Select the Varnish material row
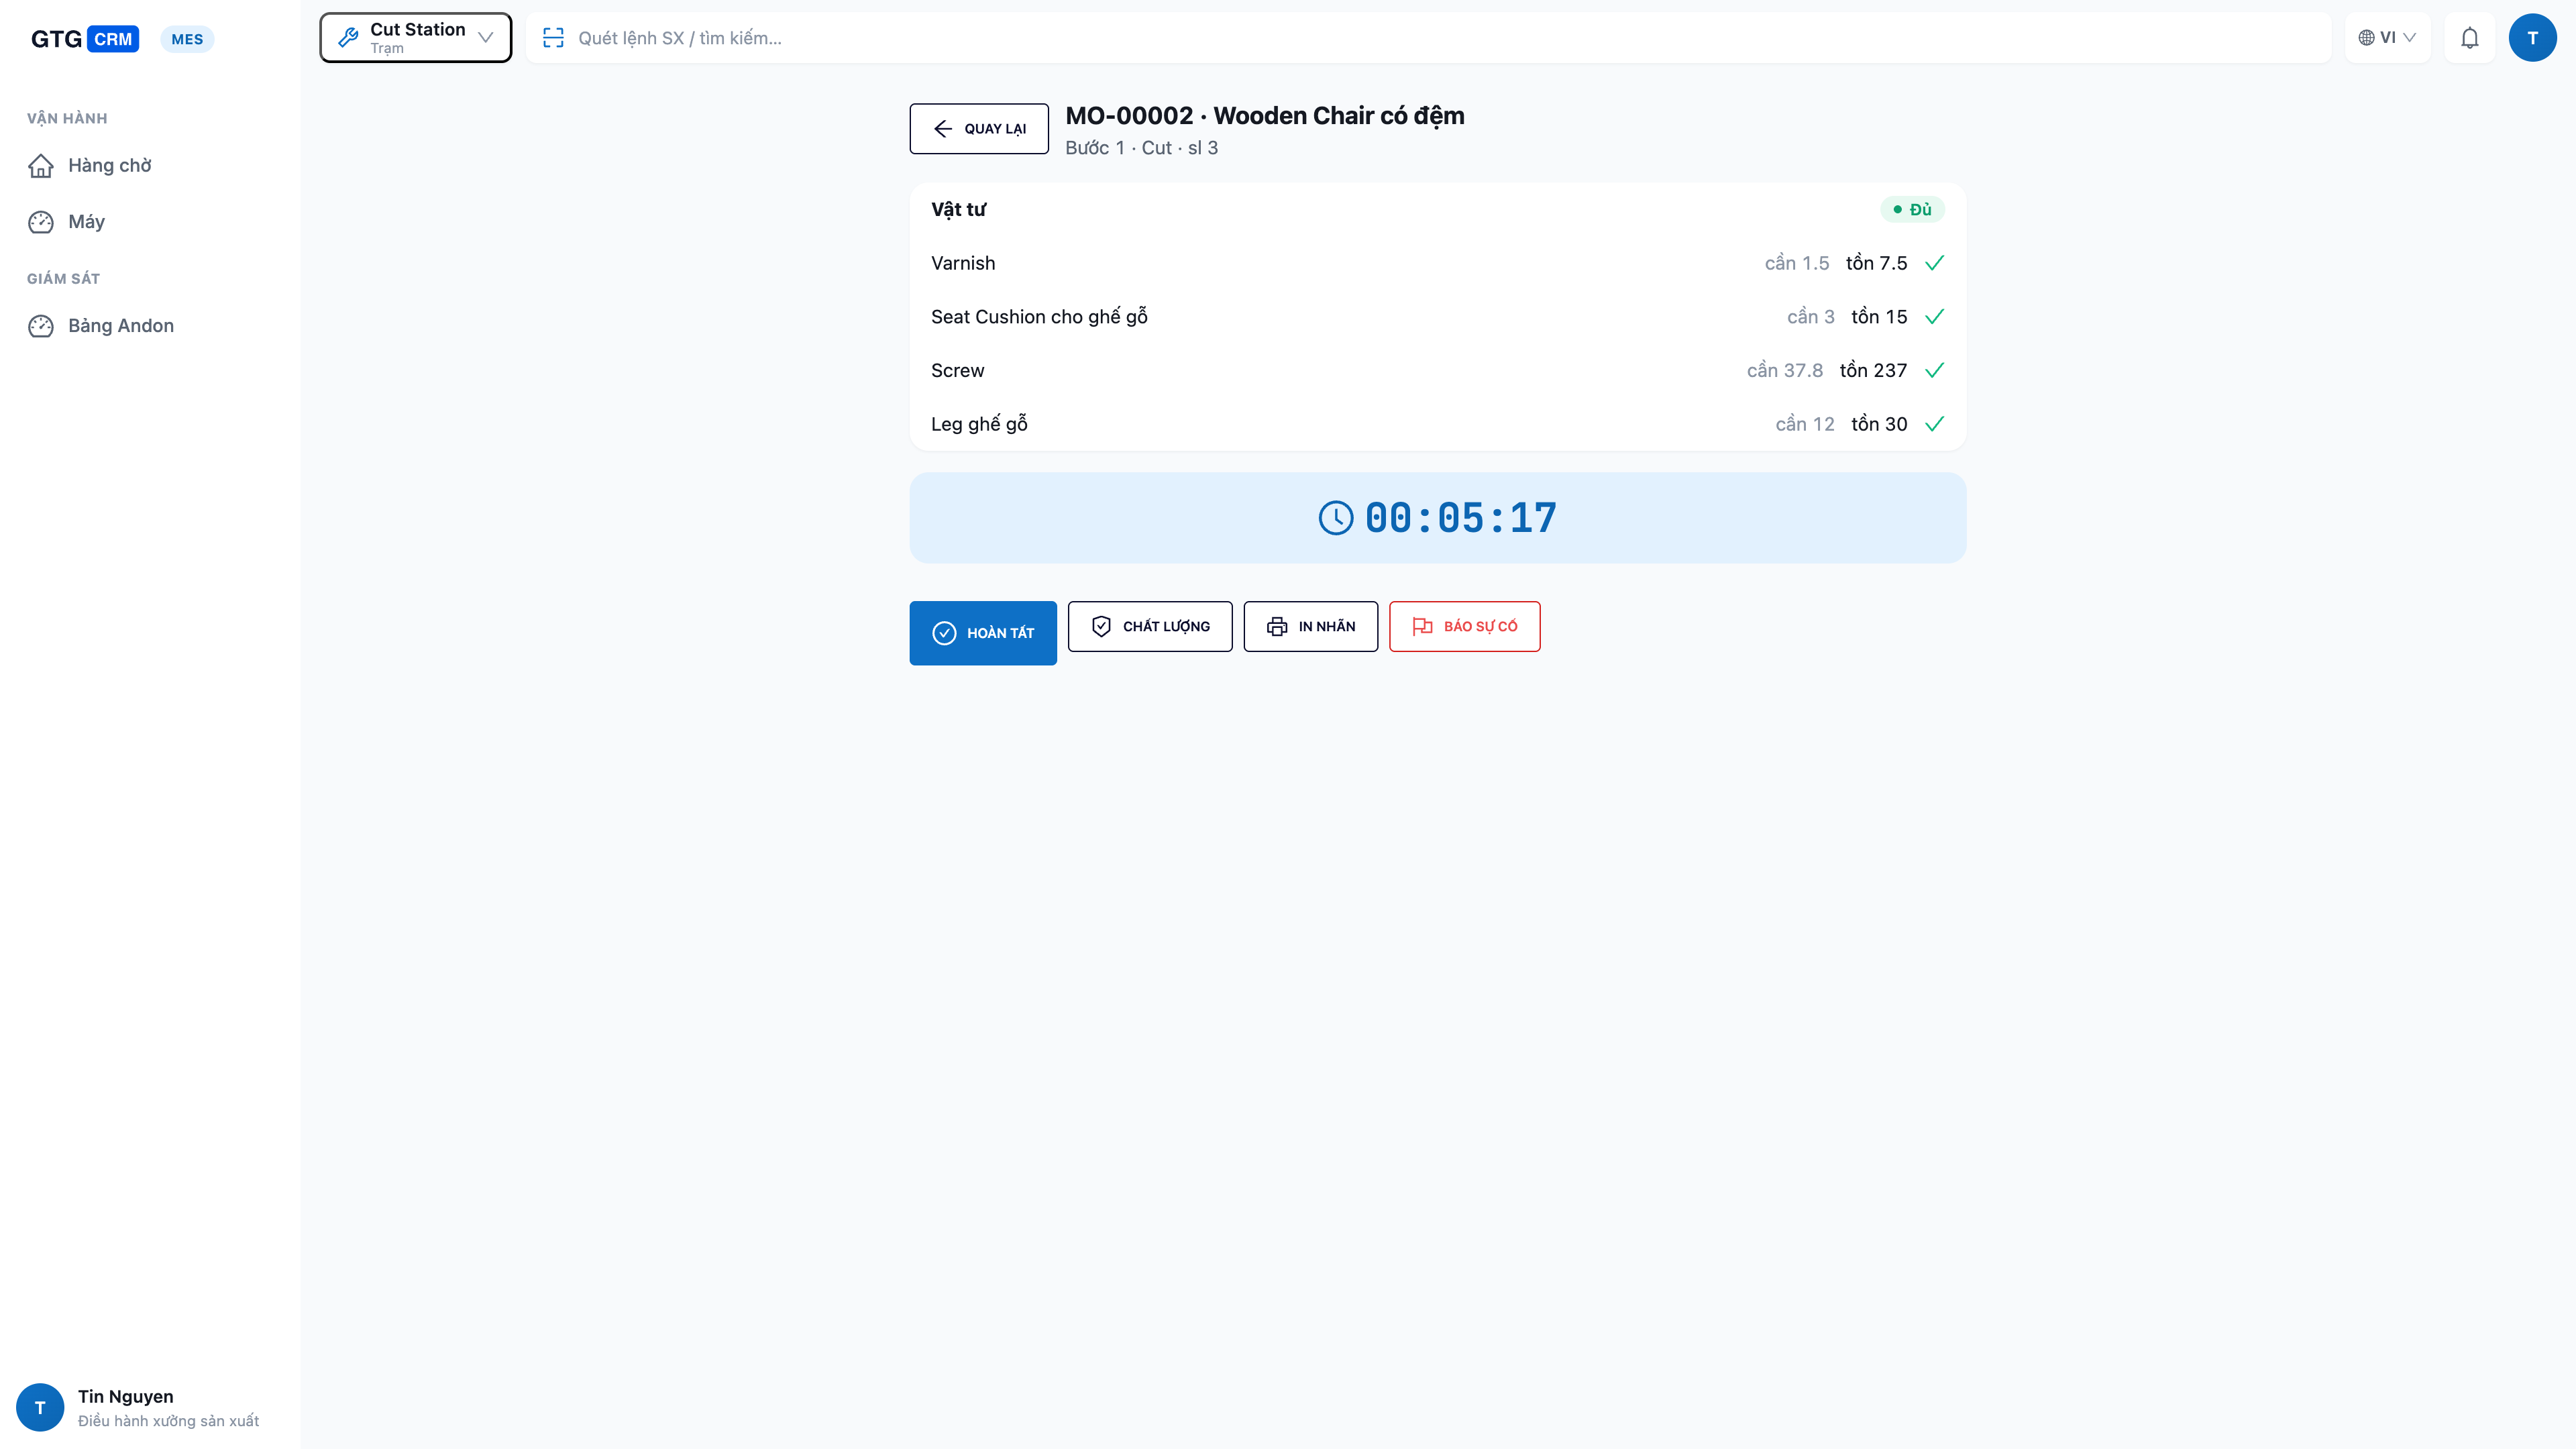Viewport: 2576px width, 1449px height. [x=1437, y=263]
